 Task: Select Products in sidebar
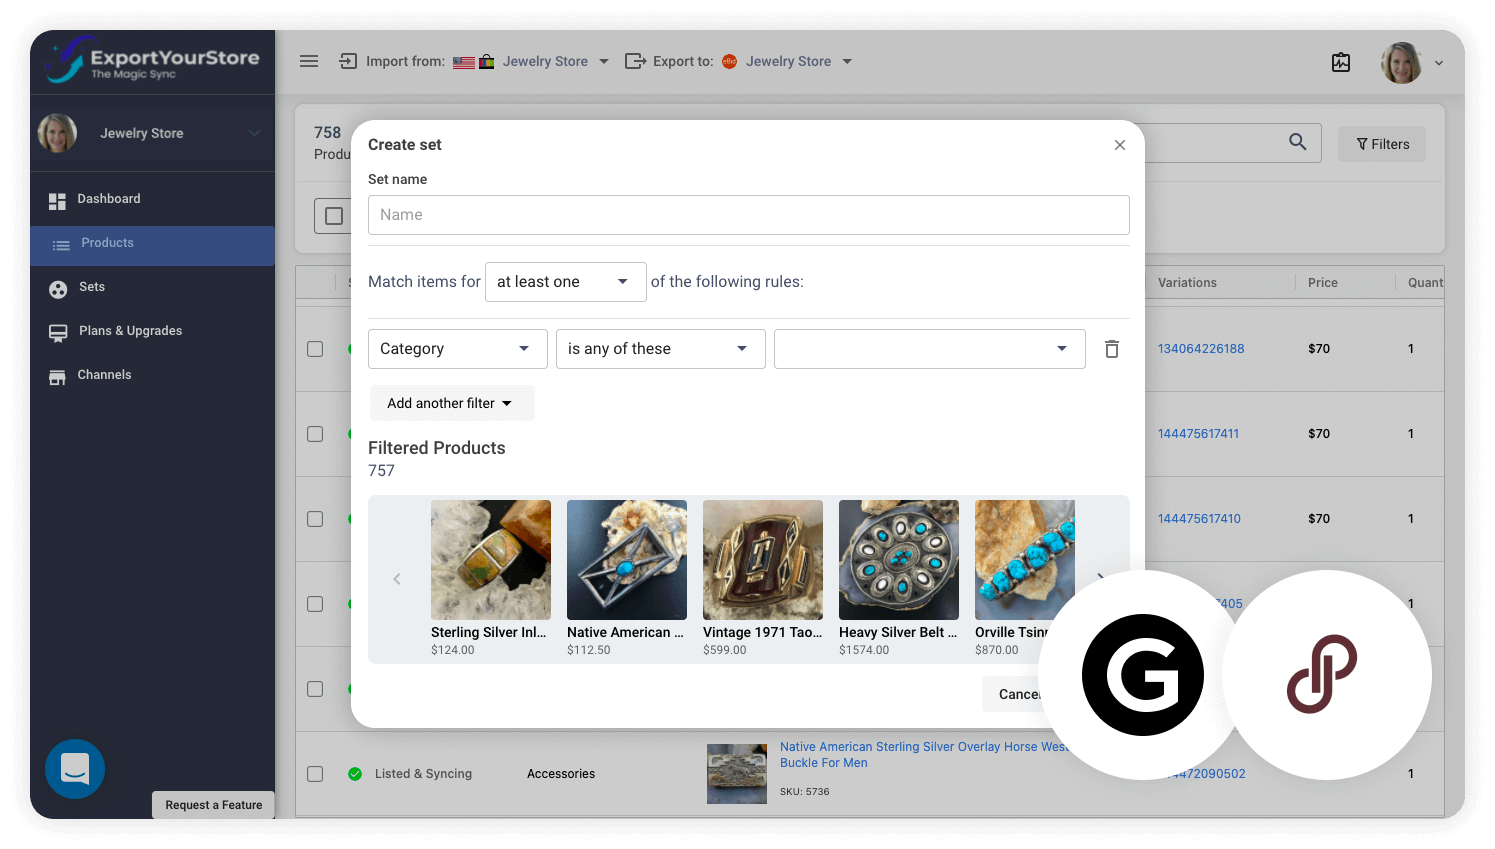(152, 245)
